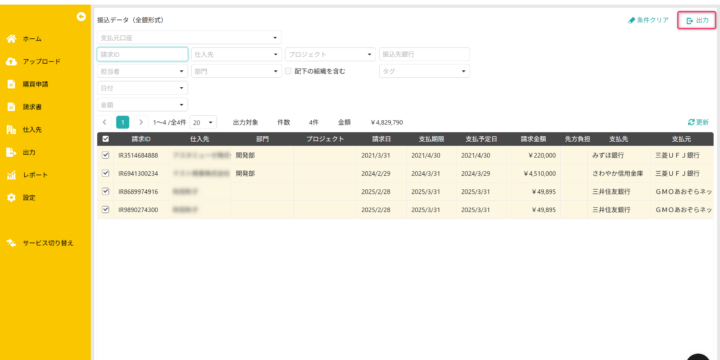This screenshot has height=360, width=720.
Task: Go to next page arrow
Action: tap(141, 122)
